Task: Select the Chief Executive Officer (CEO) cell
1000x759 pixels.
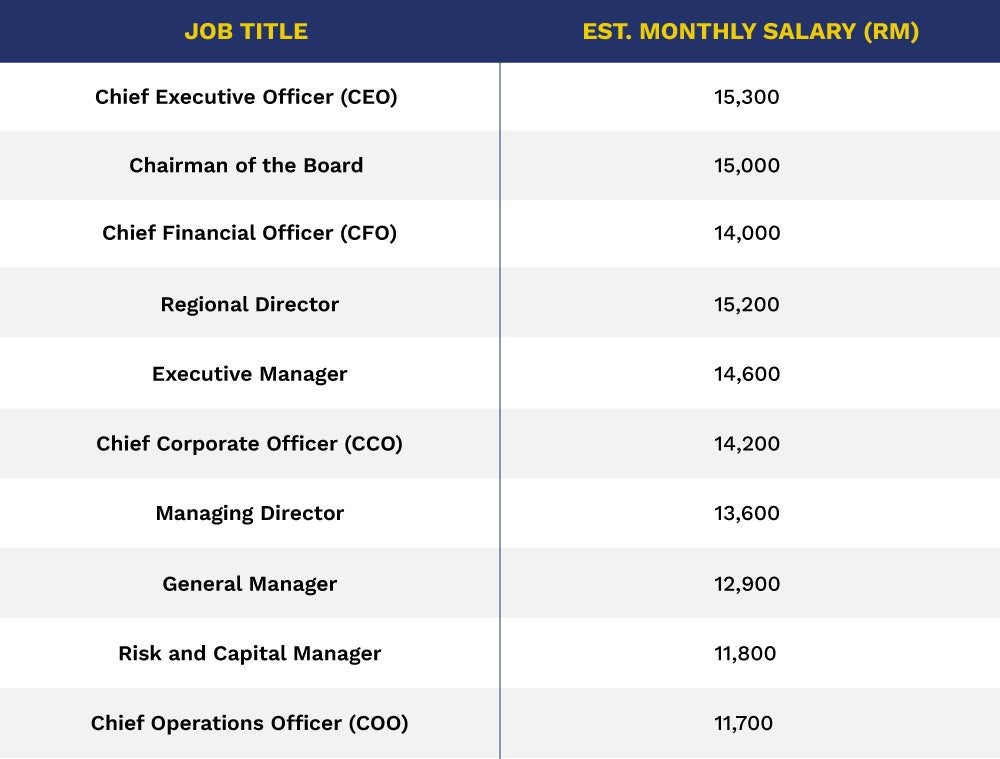Action: coord(246,97)
